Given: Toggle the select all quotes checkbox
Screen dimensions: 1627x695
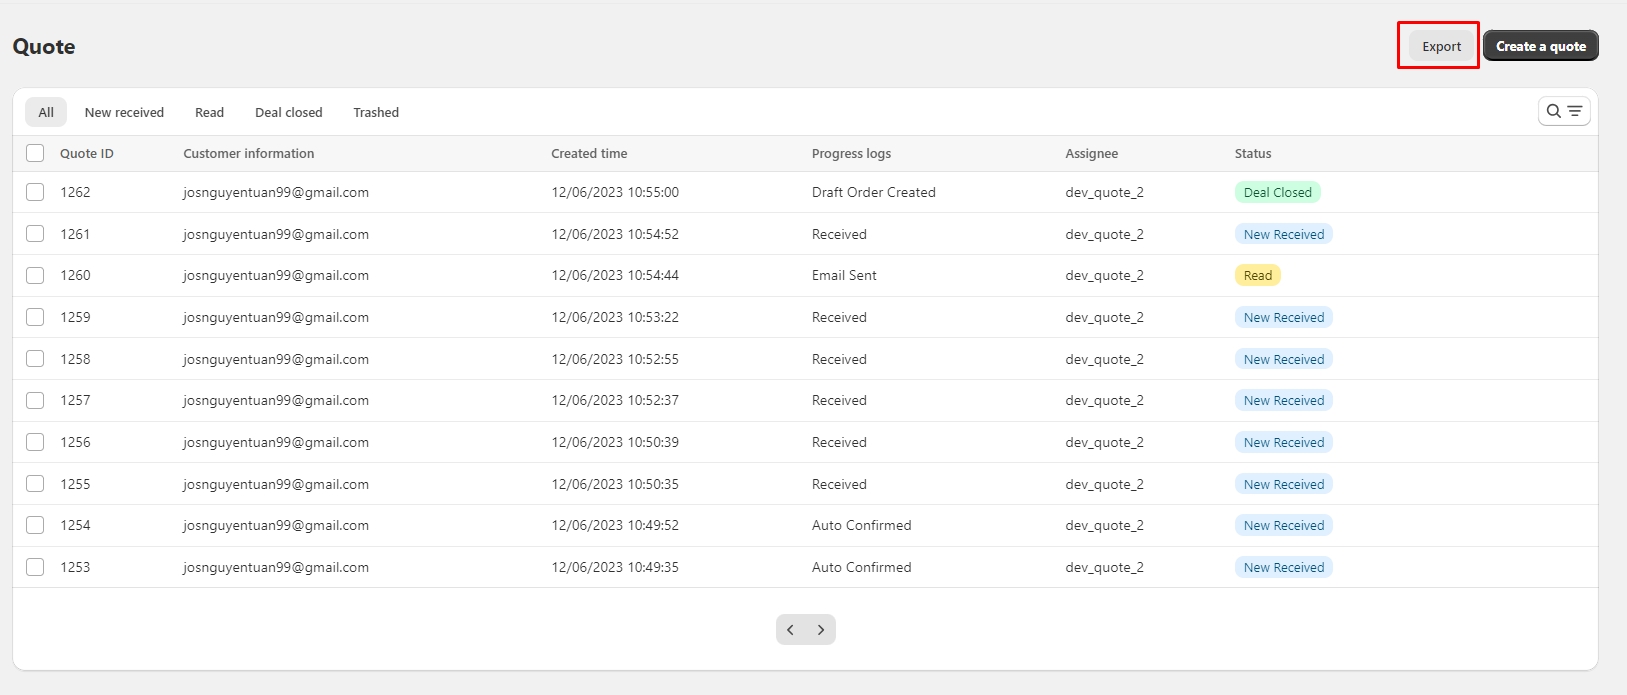Looking at the screenshot, I should coord(35,153).
